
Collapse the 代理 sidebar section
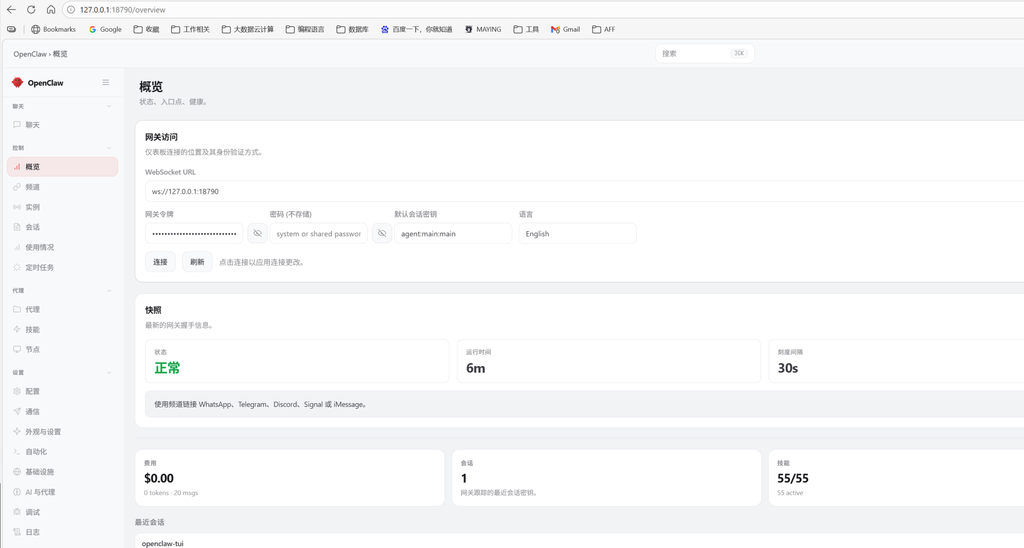tap(109, 291)
